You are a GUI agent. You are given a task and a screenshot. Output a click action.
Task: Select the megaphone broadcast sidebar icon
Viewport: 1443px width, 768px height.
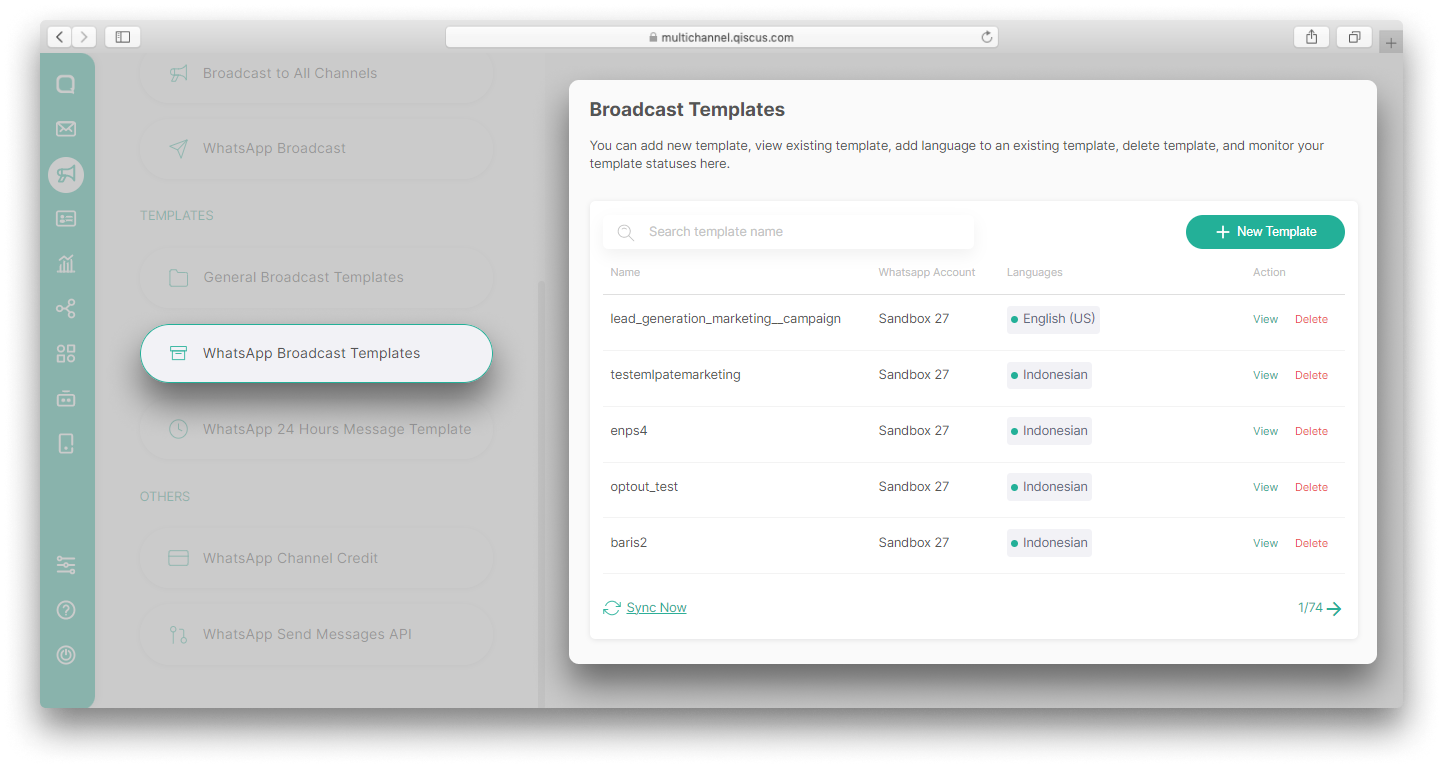click(66, 174)
